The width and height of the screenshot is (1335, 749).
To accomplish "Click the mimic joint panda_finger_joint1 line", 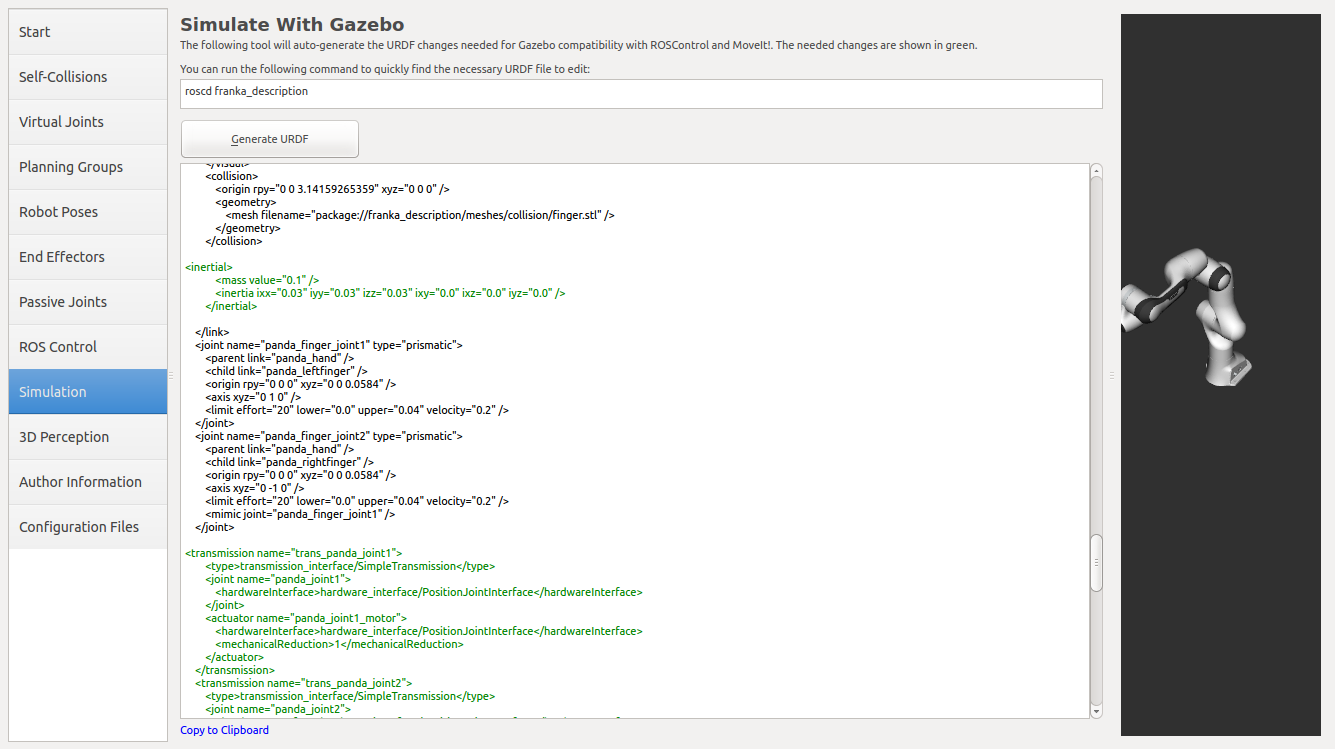I will click(x=300, y=514).
